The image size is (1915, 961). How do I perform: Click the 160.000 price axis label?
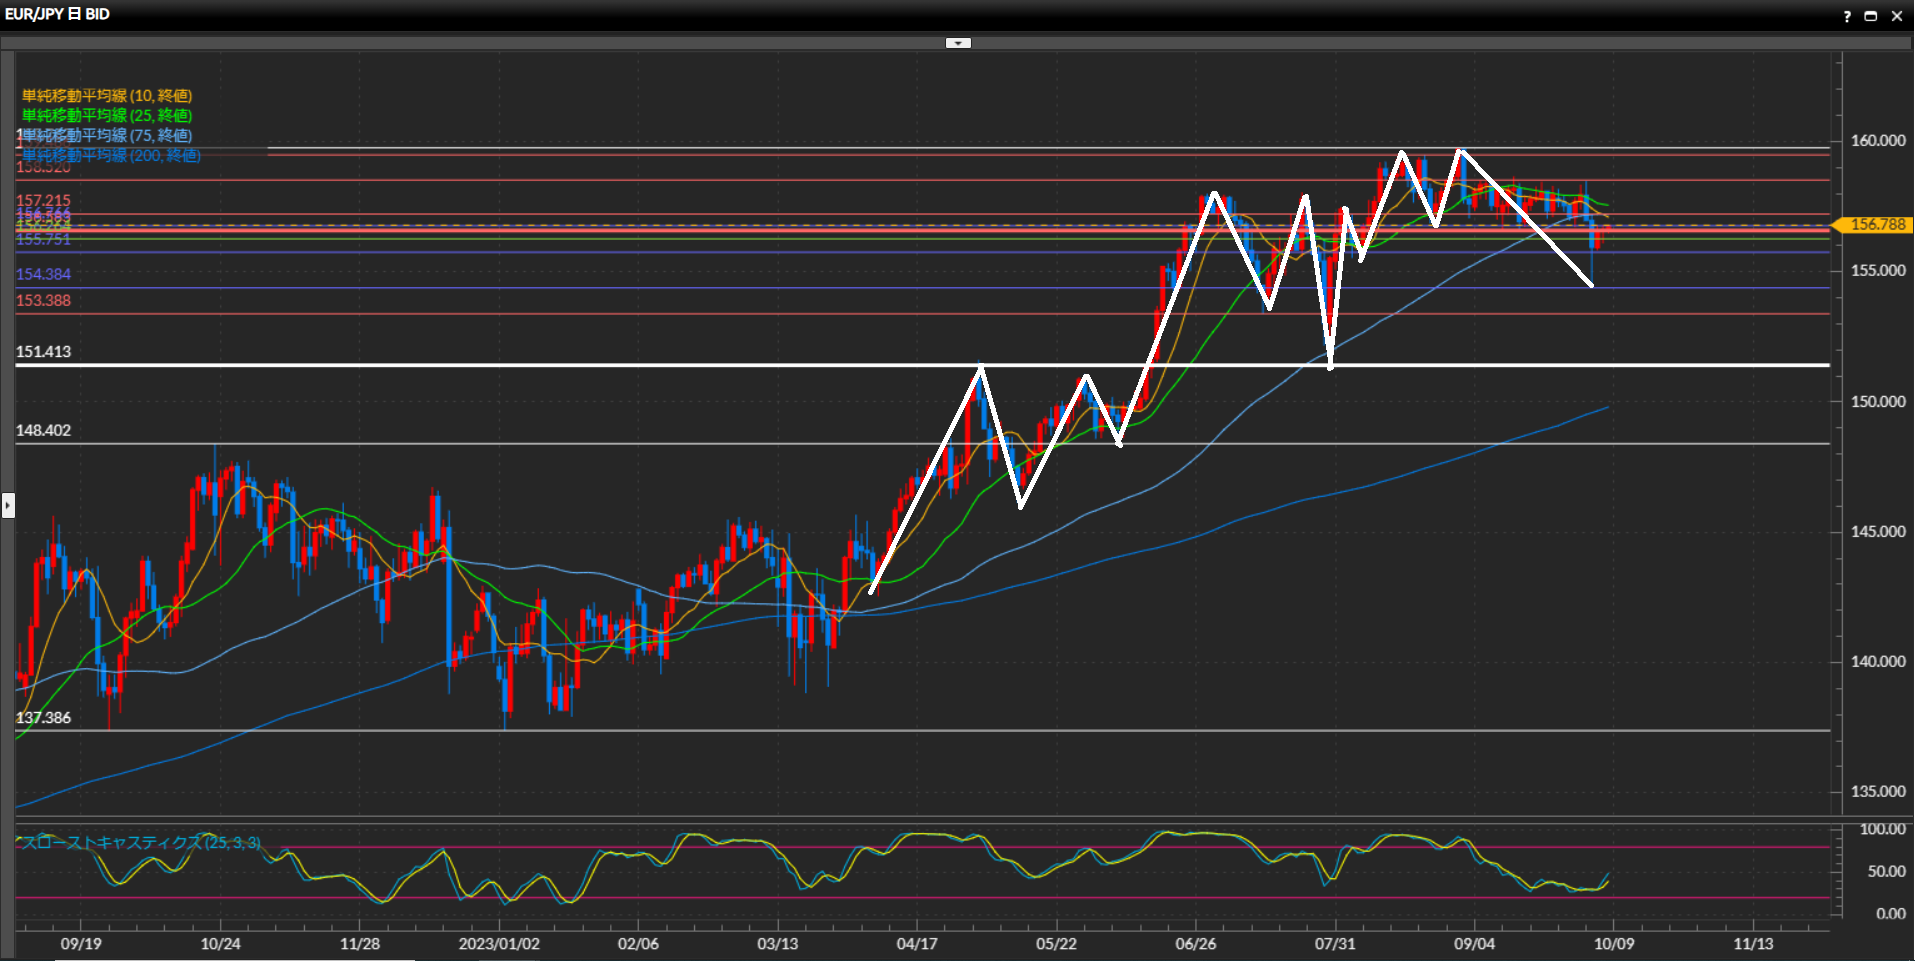click(1877, 141)
